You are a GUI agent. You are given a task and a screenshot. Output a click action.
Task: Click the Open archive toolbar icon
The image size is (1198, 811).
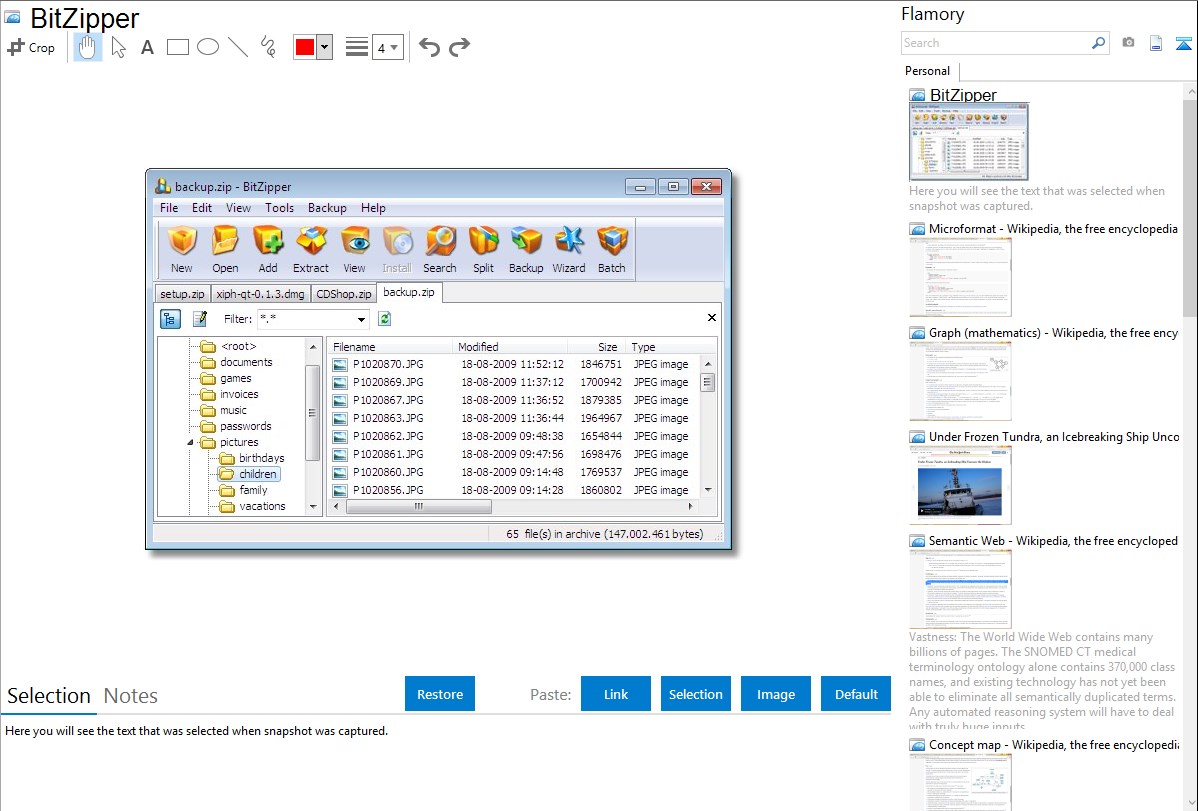(225, 249)
